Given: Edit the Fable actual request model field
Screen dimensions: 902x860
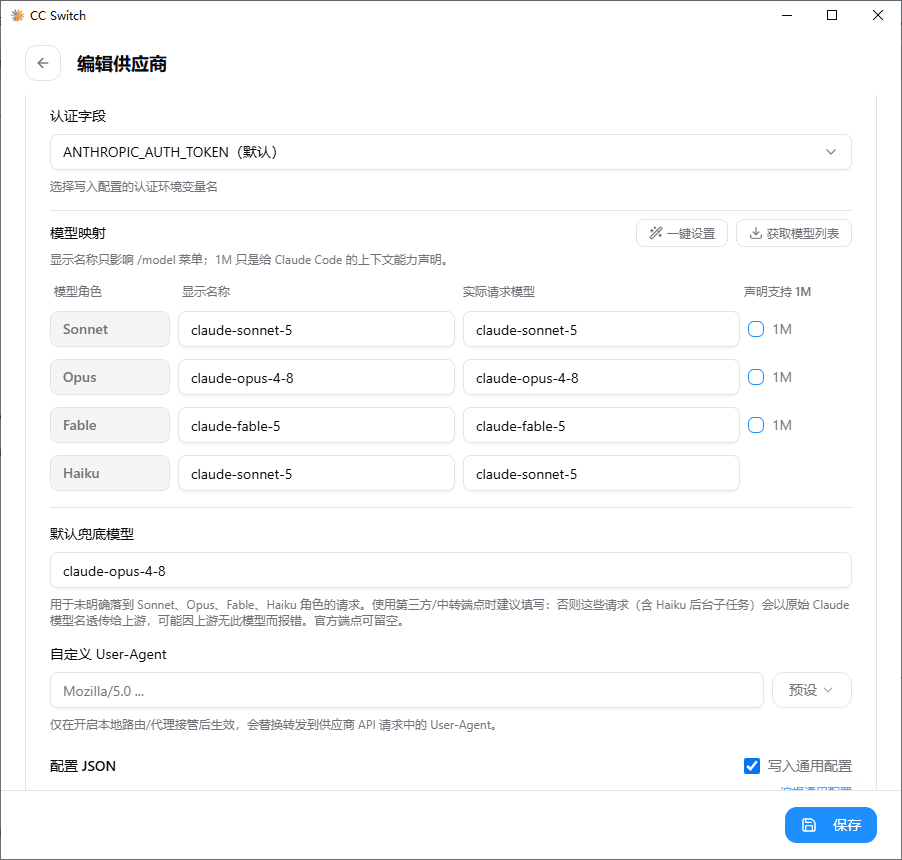Looking at the screenshot, I should coord(601,425).
